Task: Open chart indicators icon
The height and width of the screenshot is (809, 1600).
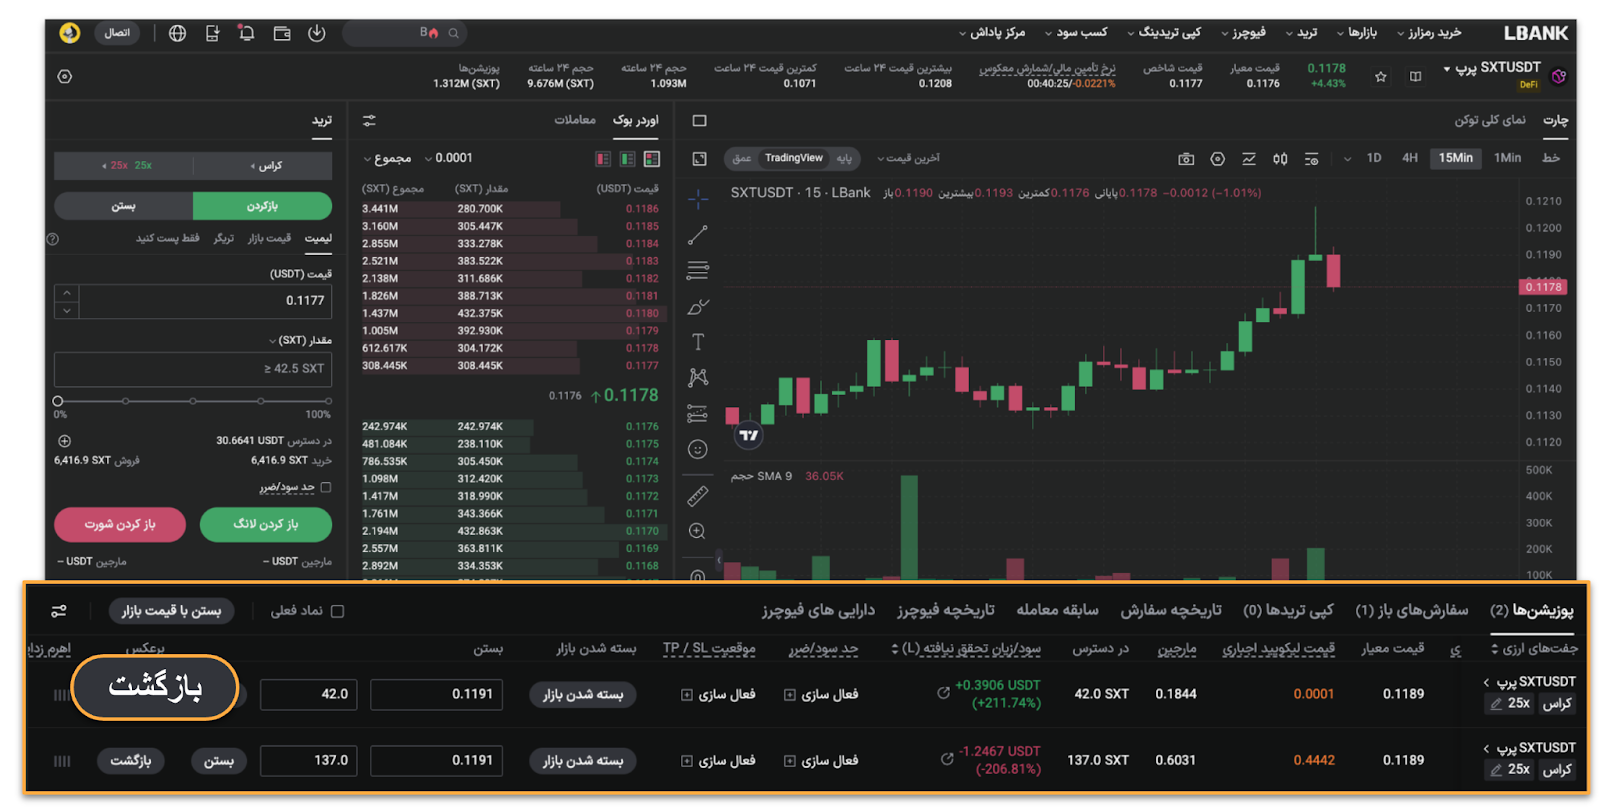Action: 1249,158
